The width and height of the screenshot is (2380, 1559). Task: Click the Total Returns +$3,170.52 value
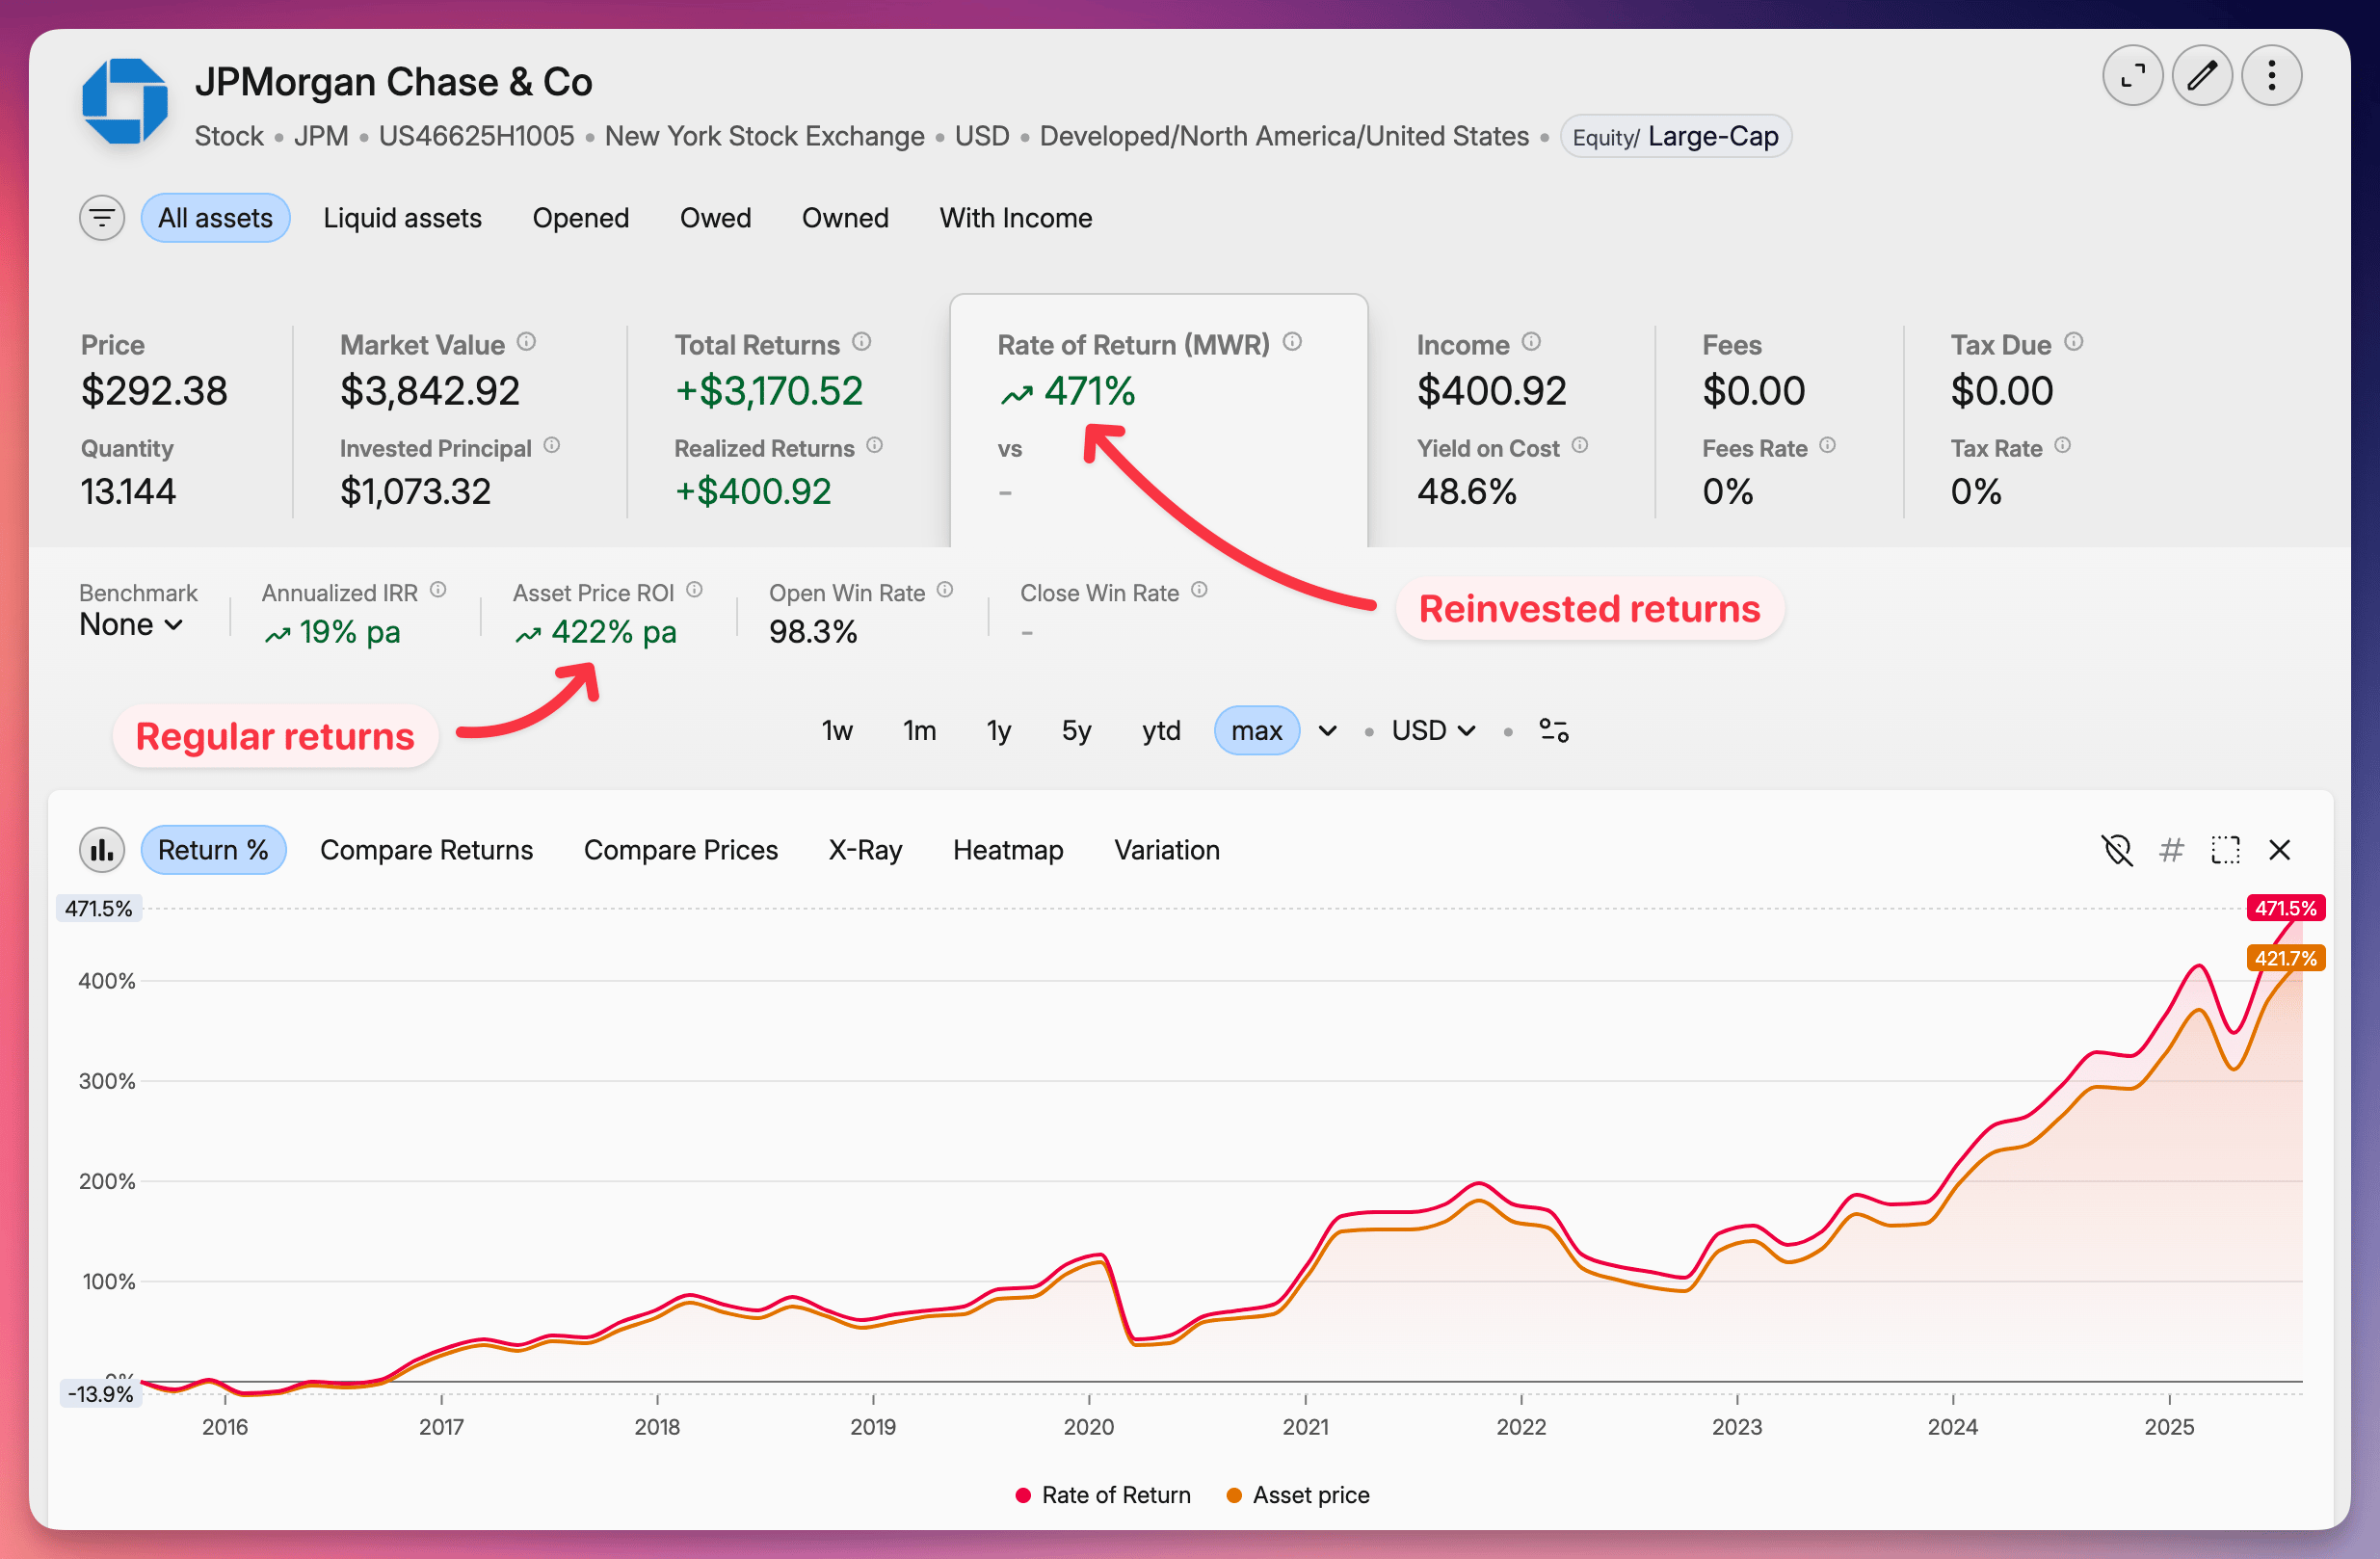(769, 391)
